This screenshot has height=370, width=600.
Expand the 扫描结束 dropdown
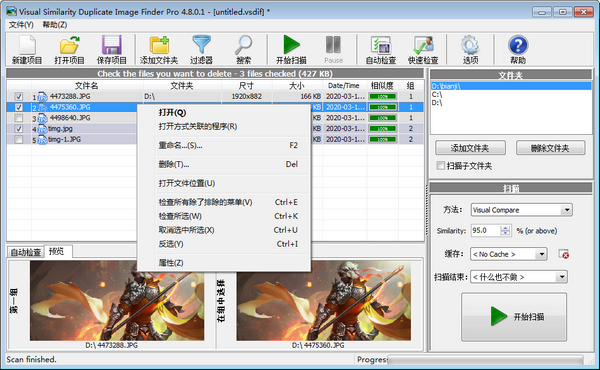[561, 277]
